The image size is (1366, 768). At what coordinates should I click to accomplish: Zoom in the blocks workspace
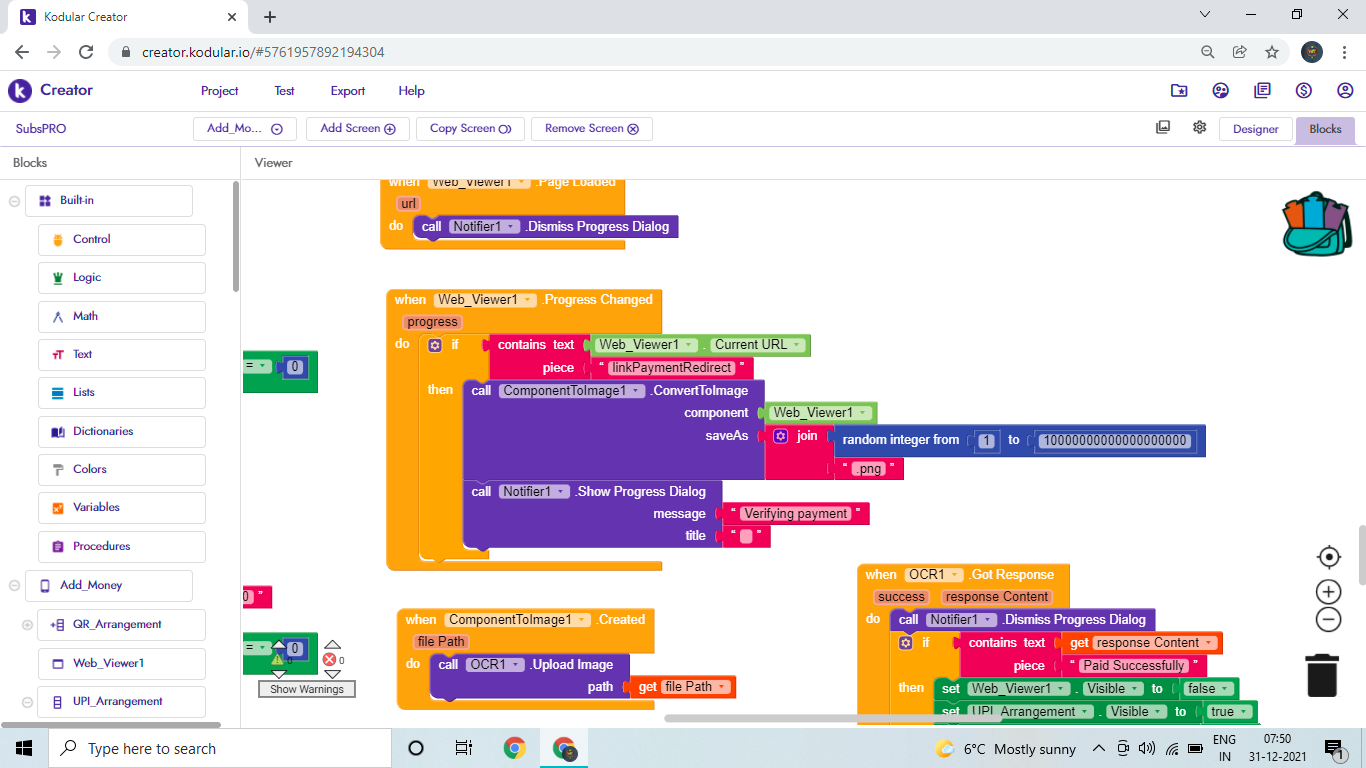pyautogui.click(x=1328, y=591)
